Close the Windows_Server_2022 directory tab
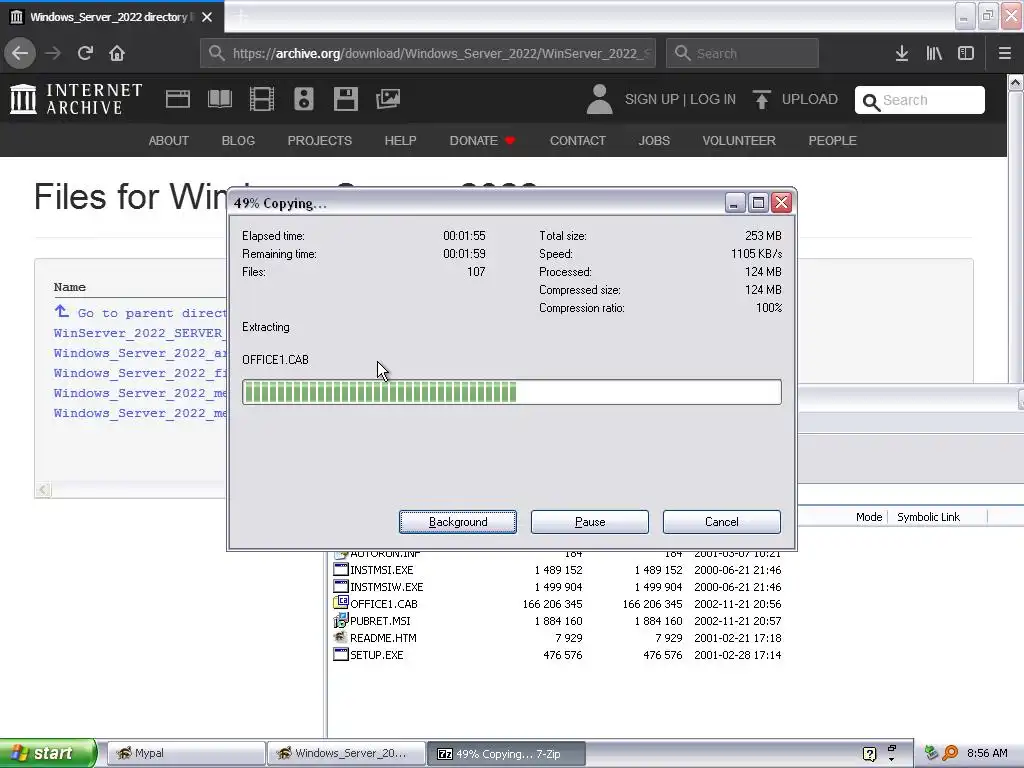1024x768 pixels. click(x=207, y=17)
